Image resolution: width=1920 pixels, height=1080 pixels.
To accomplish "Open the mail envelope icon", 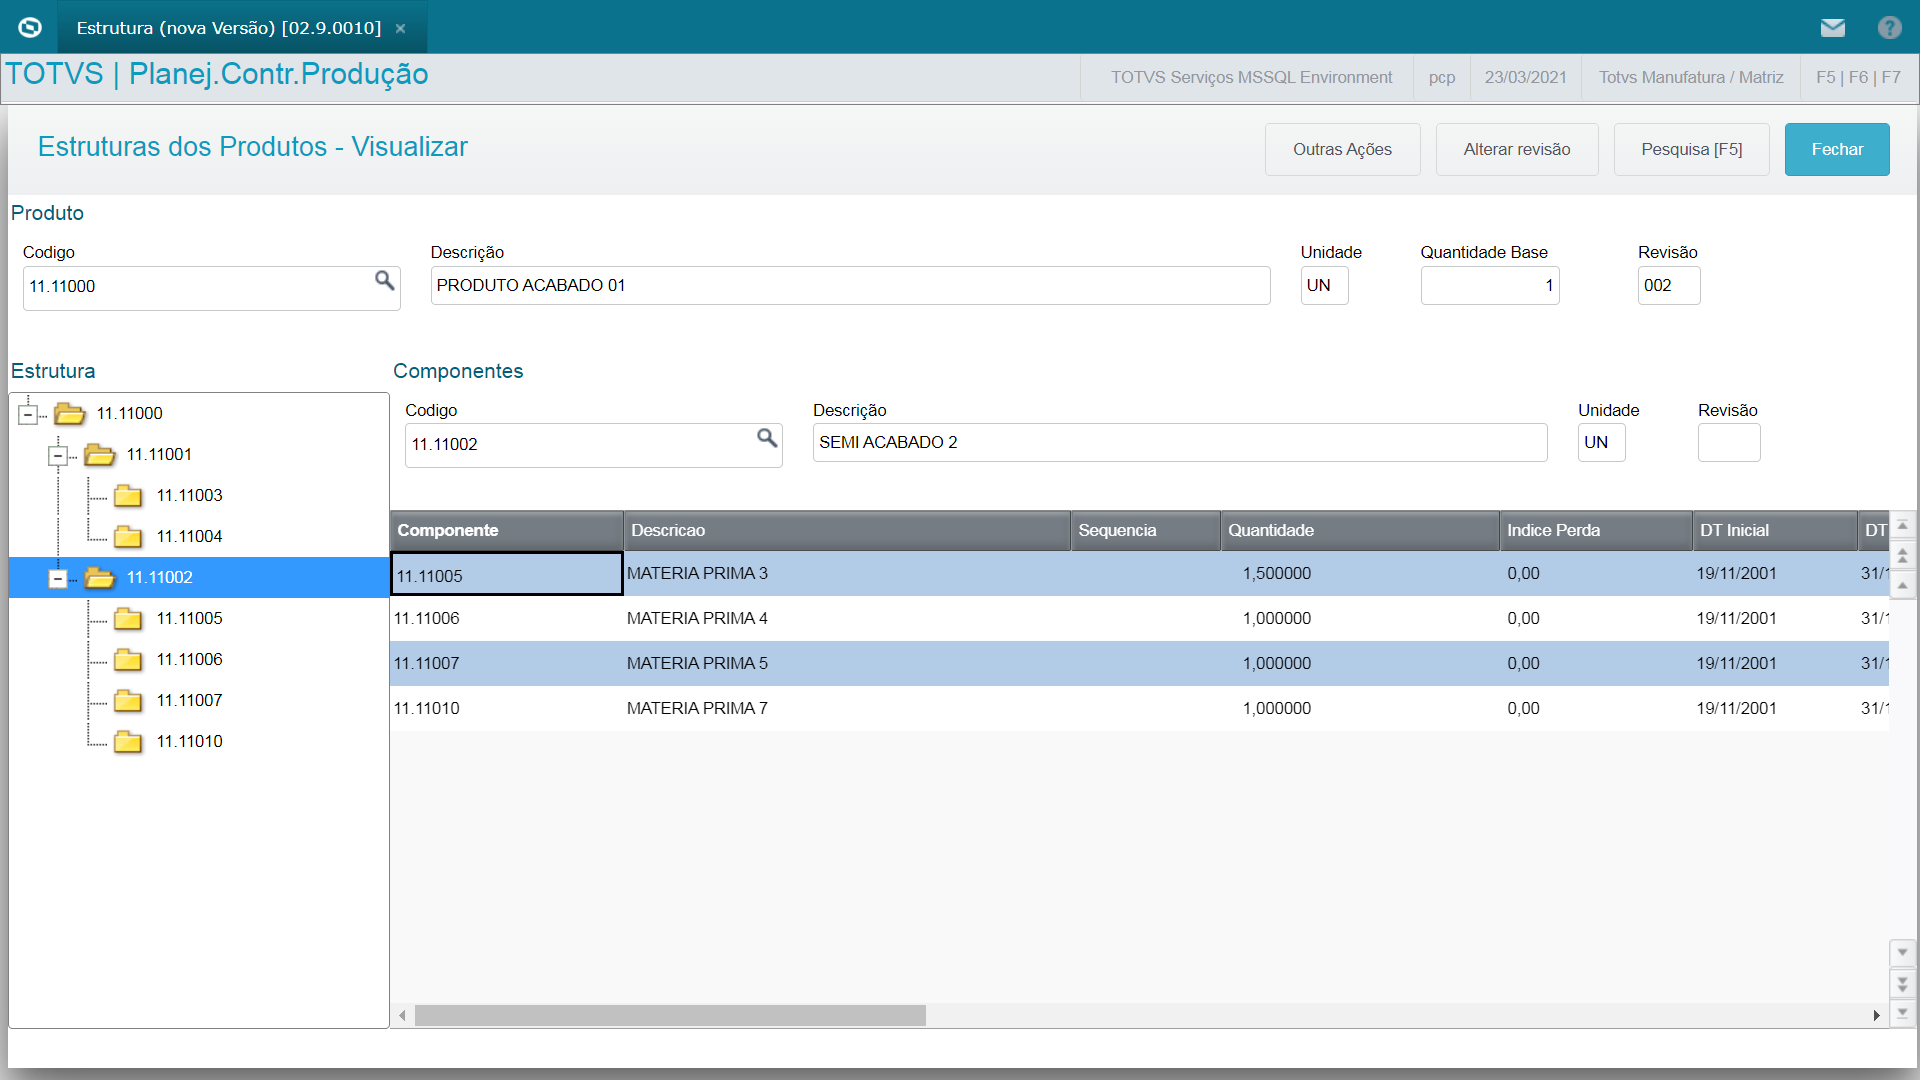I will (1832, 27).
